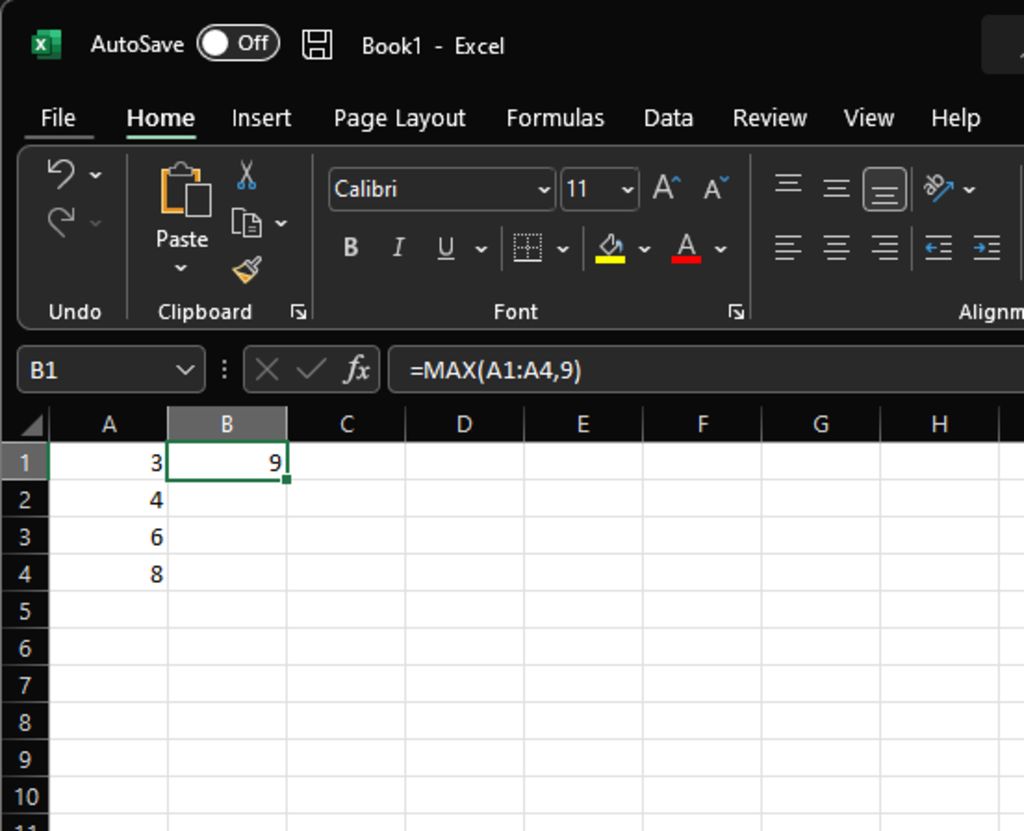The image size is (1024, 831).
Task: Click the Orientation text rotation icon
Action: pyautogui.click(x=938, y=188)
